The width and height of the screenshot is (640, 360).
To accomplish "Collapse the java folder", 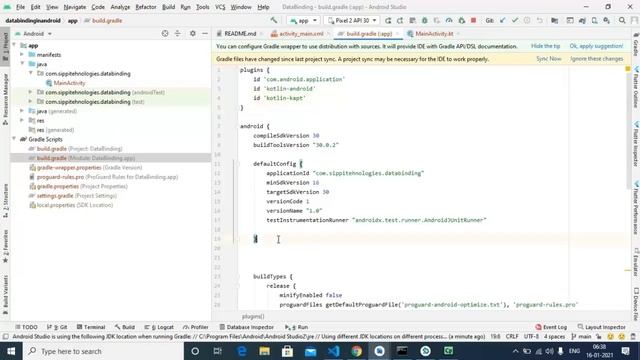I will pyautogui.click(x=22, y=64).
